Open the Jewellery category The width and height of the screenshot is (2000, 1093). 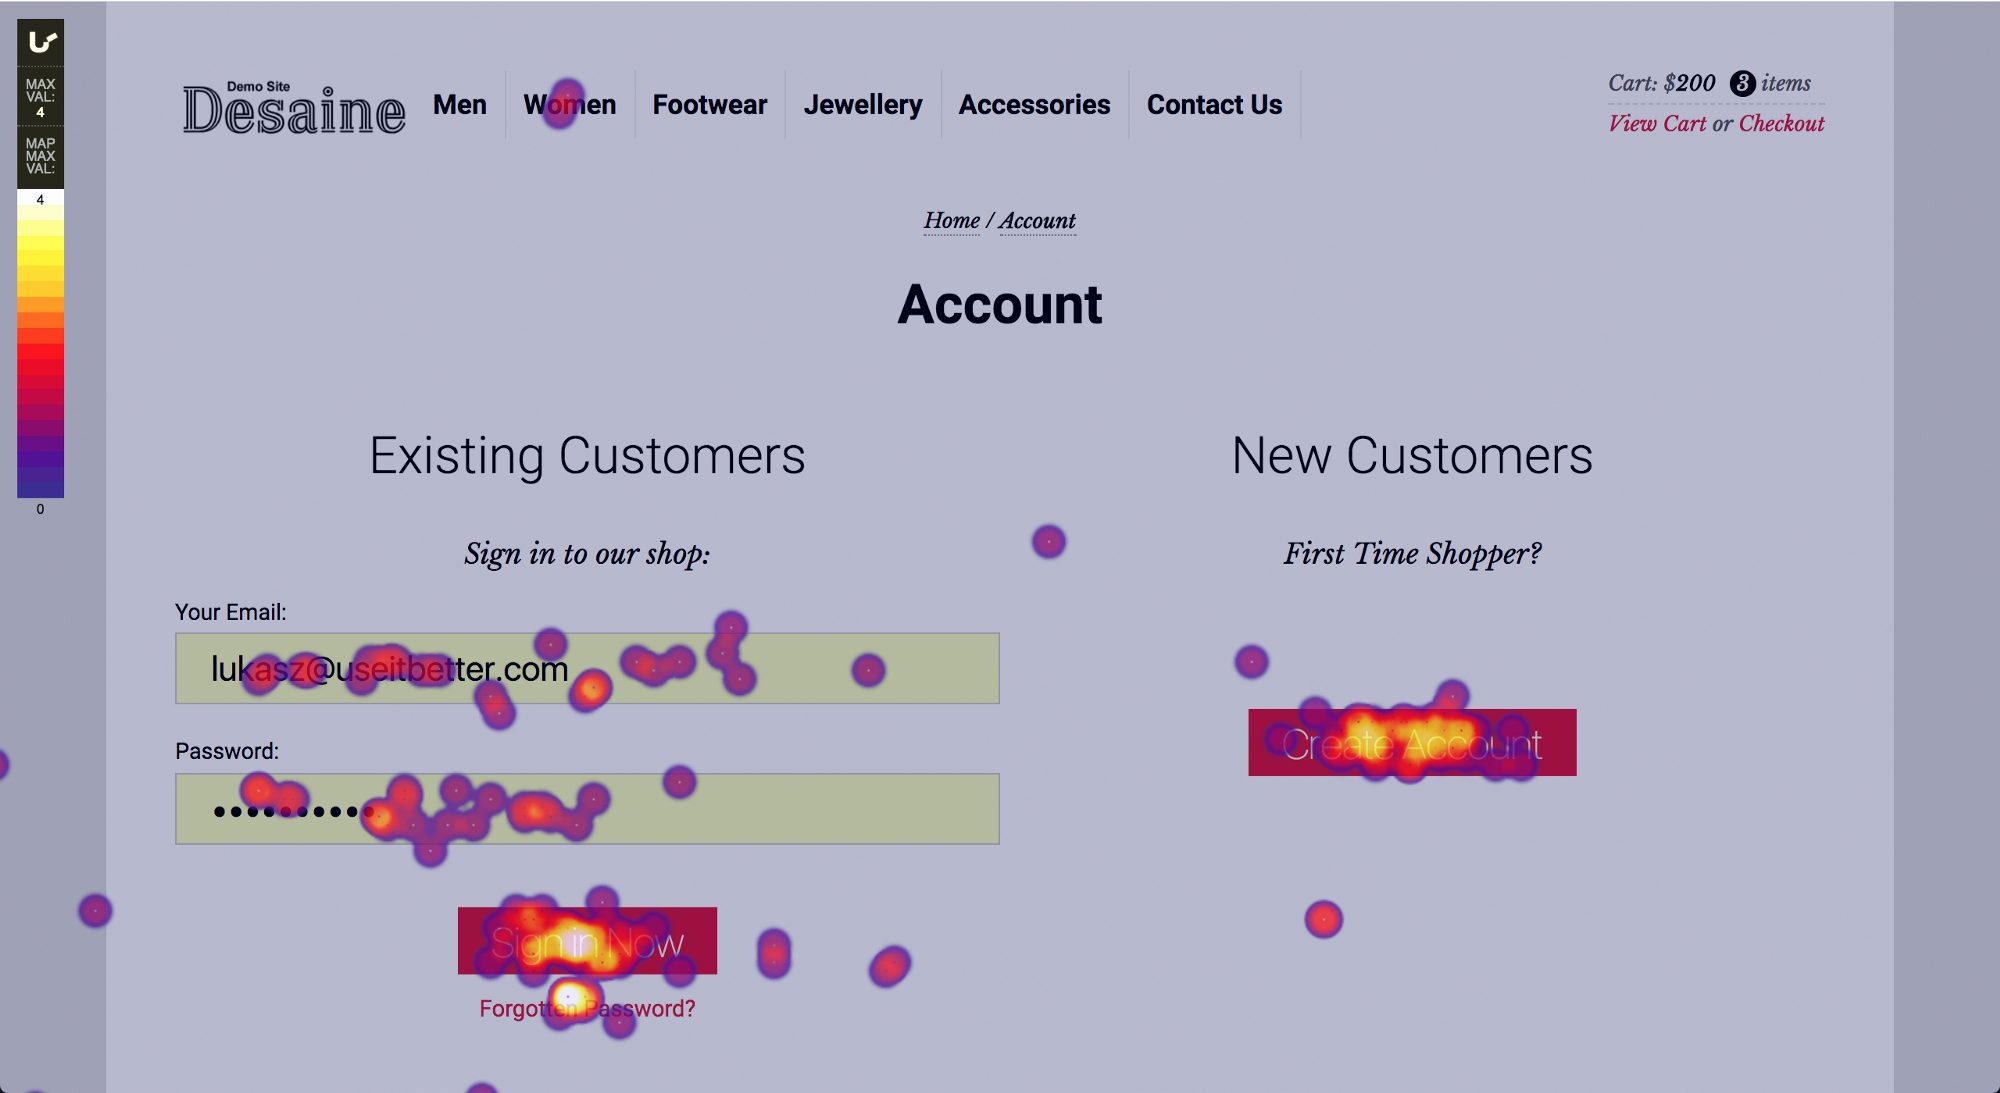coord(863,104)
